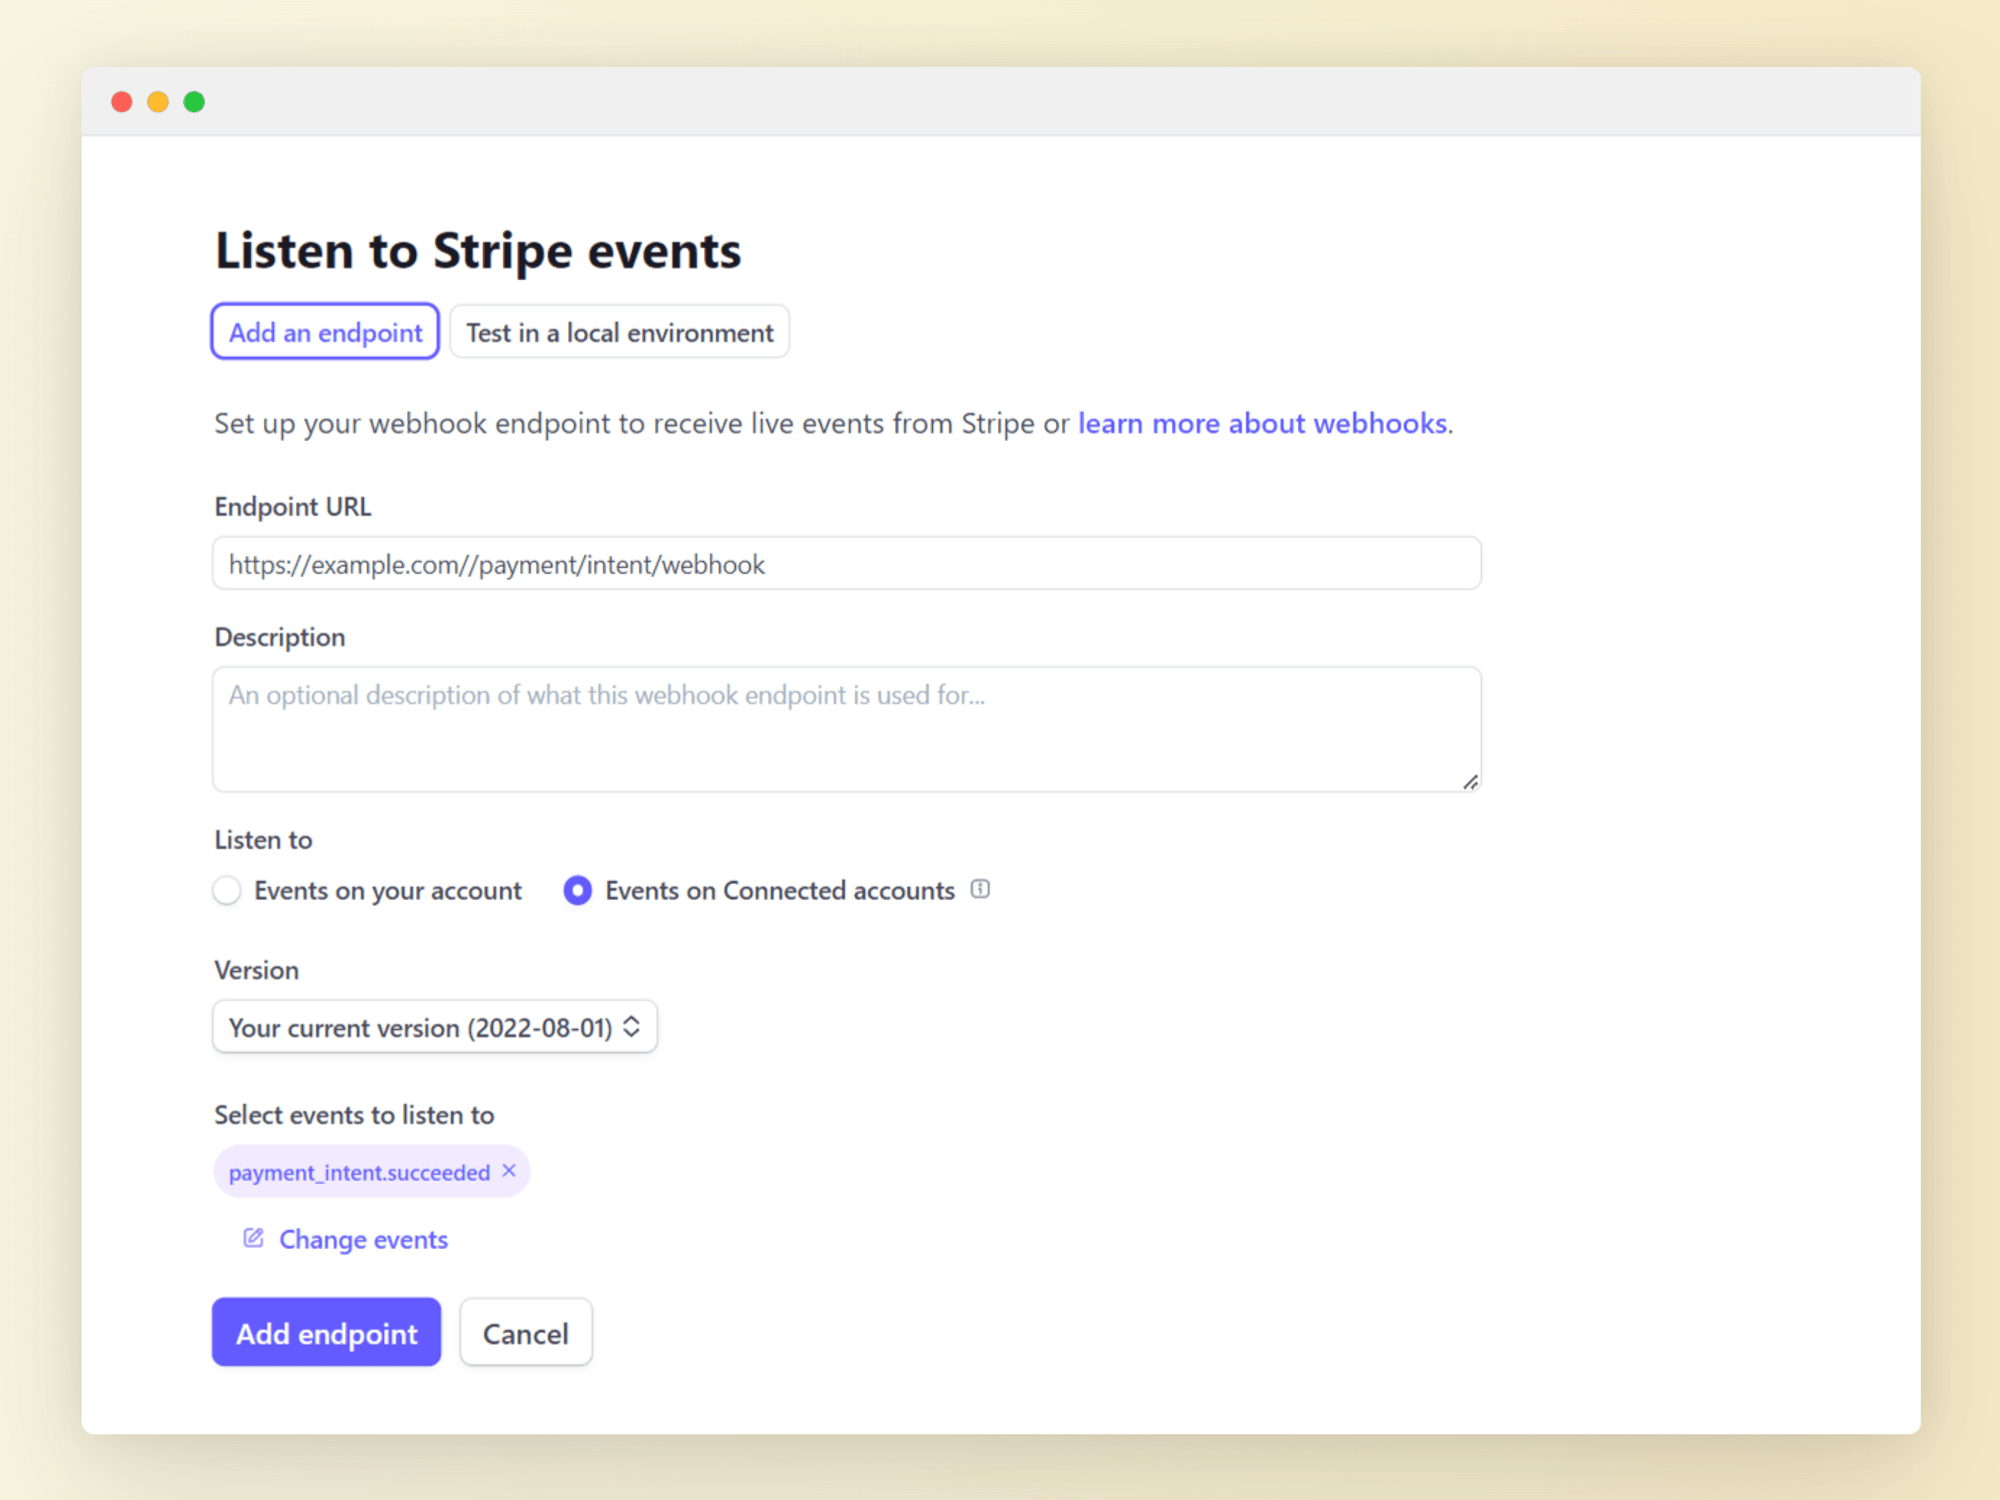Click the chevron on the Version selector
This screenshot has height=1500, width=2000.
[632, 1026]
